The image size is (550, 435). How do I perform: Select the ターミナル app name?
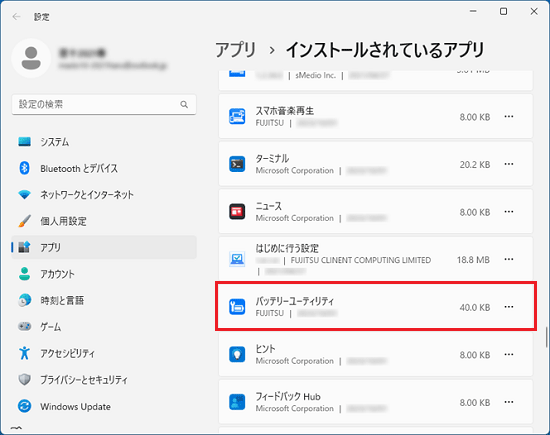[x=272, y=159]
